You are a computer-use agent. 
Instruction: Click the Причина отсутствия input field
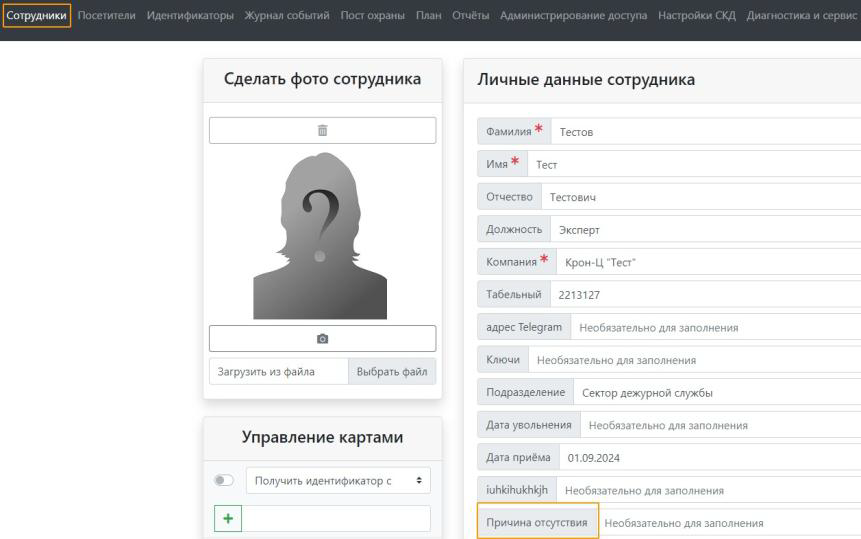727,523
